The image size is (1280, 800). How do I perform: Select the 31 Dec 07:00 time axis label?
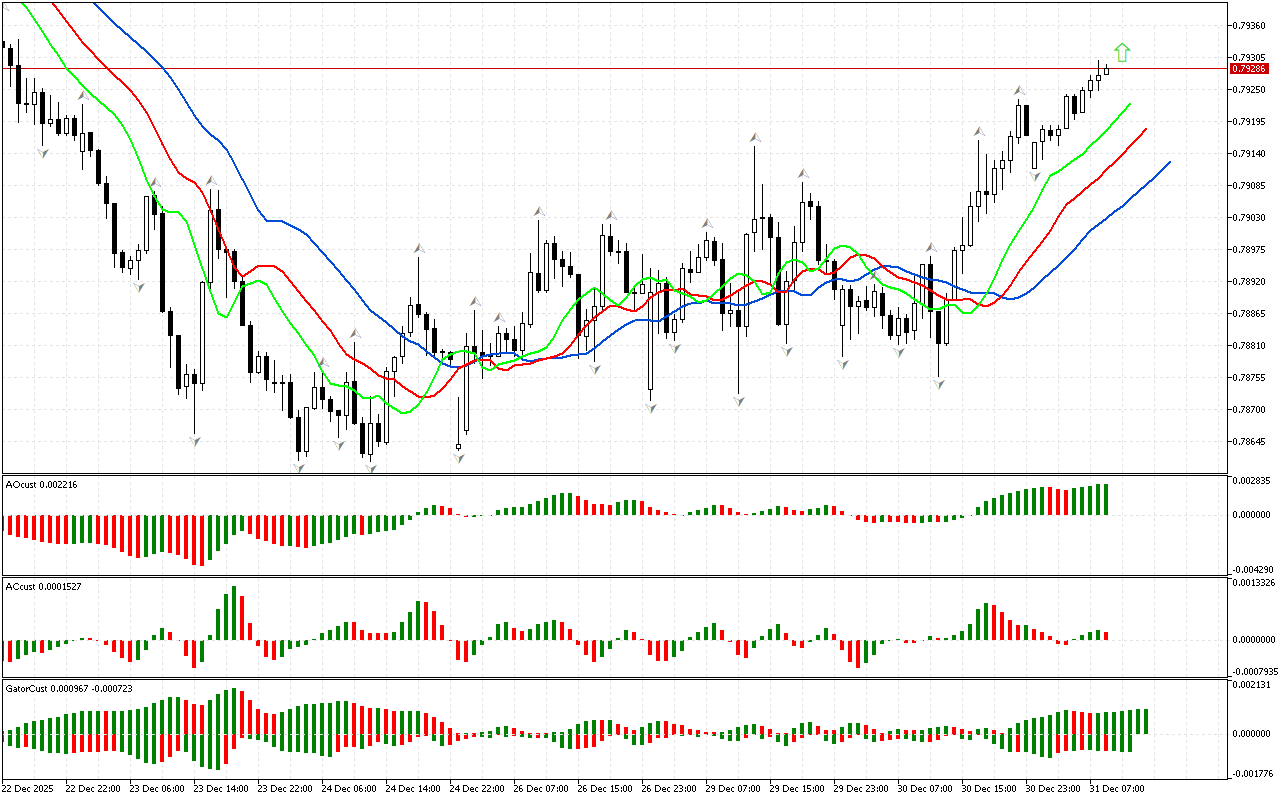pos(1116,789)
